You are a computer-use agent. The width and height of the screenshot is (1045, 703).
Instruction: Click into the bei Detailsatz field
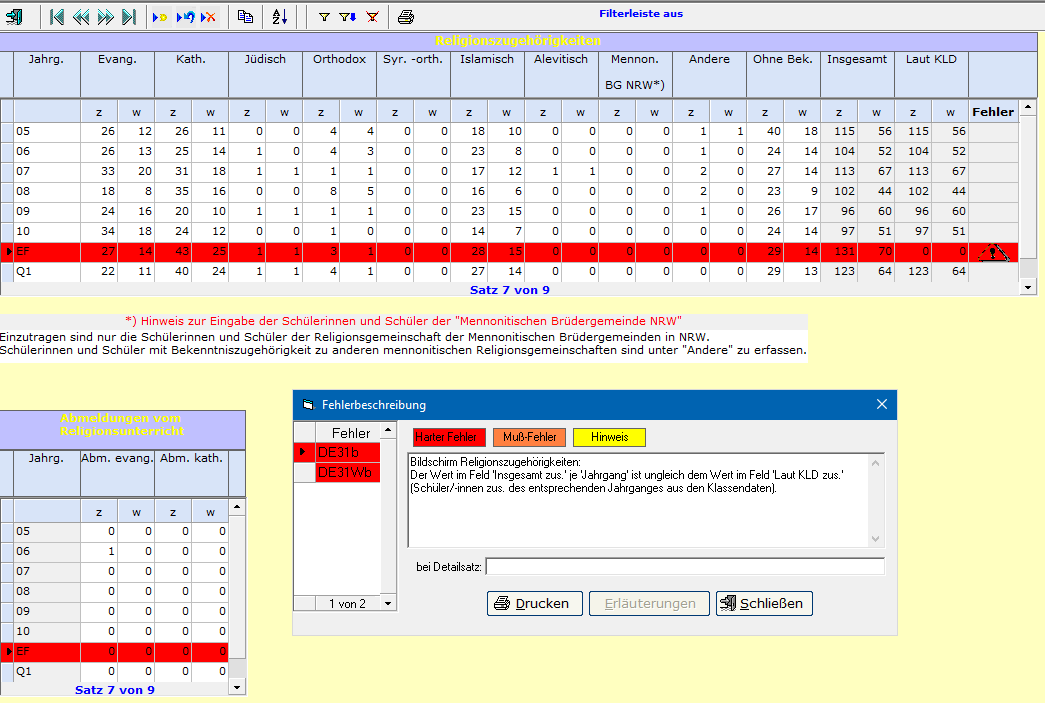[685, 567]
